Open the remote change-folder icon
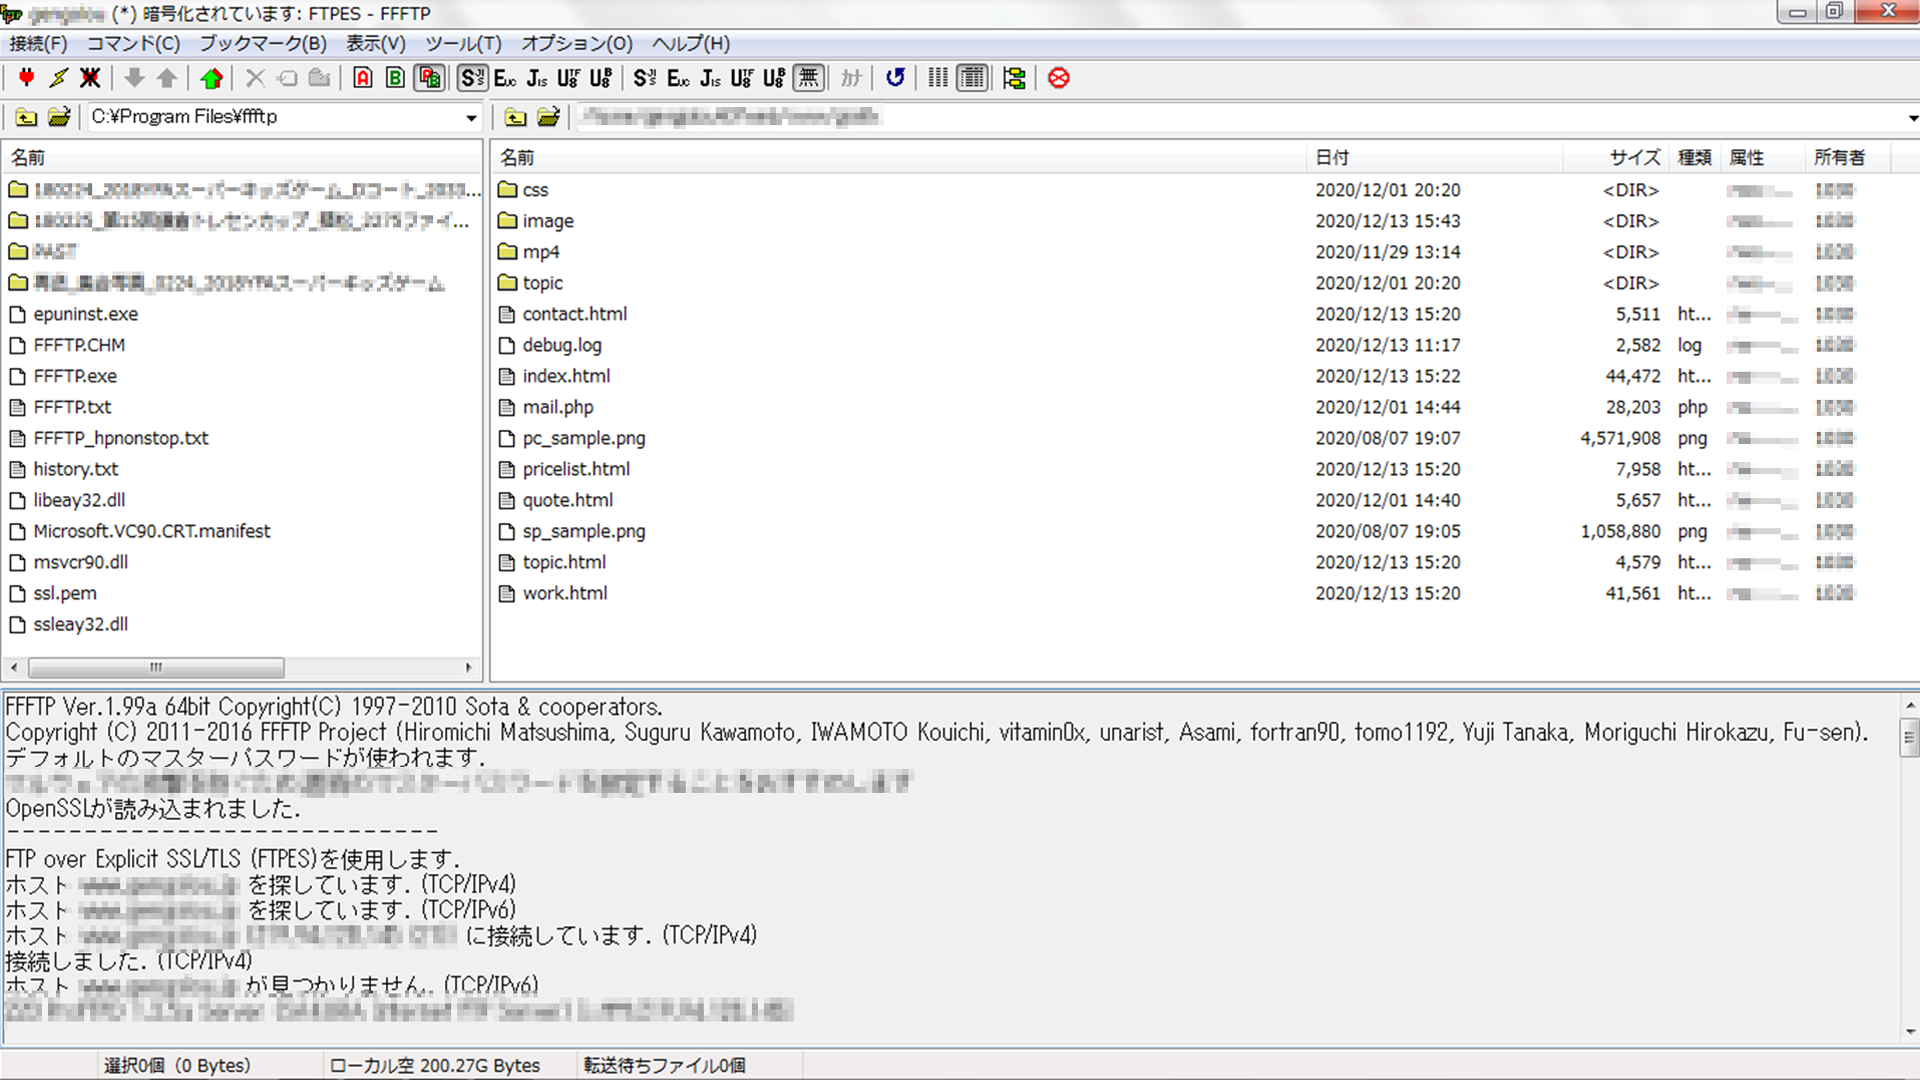Image resolution: width=1920 pixels, height=1080 pixels. point(548,117)
